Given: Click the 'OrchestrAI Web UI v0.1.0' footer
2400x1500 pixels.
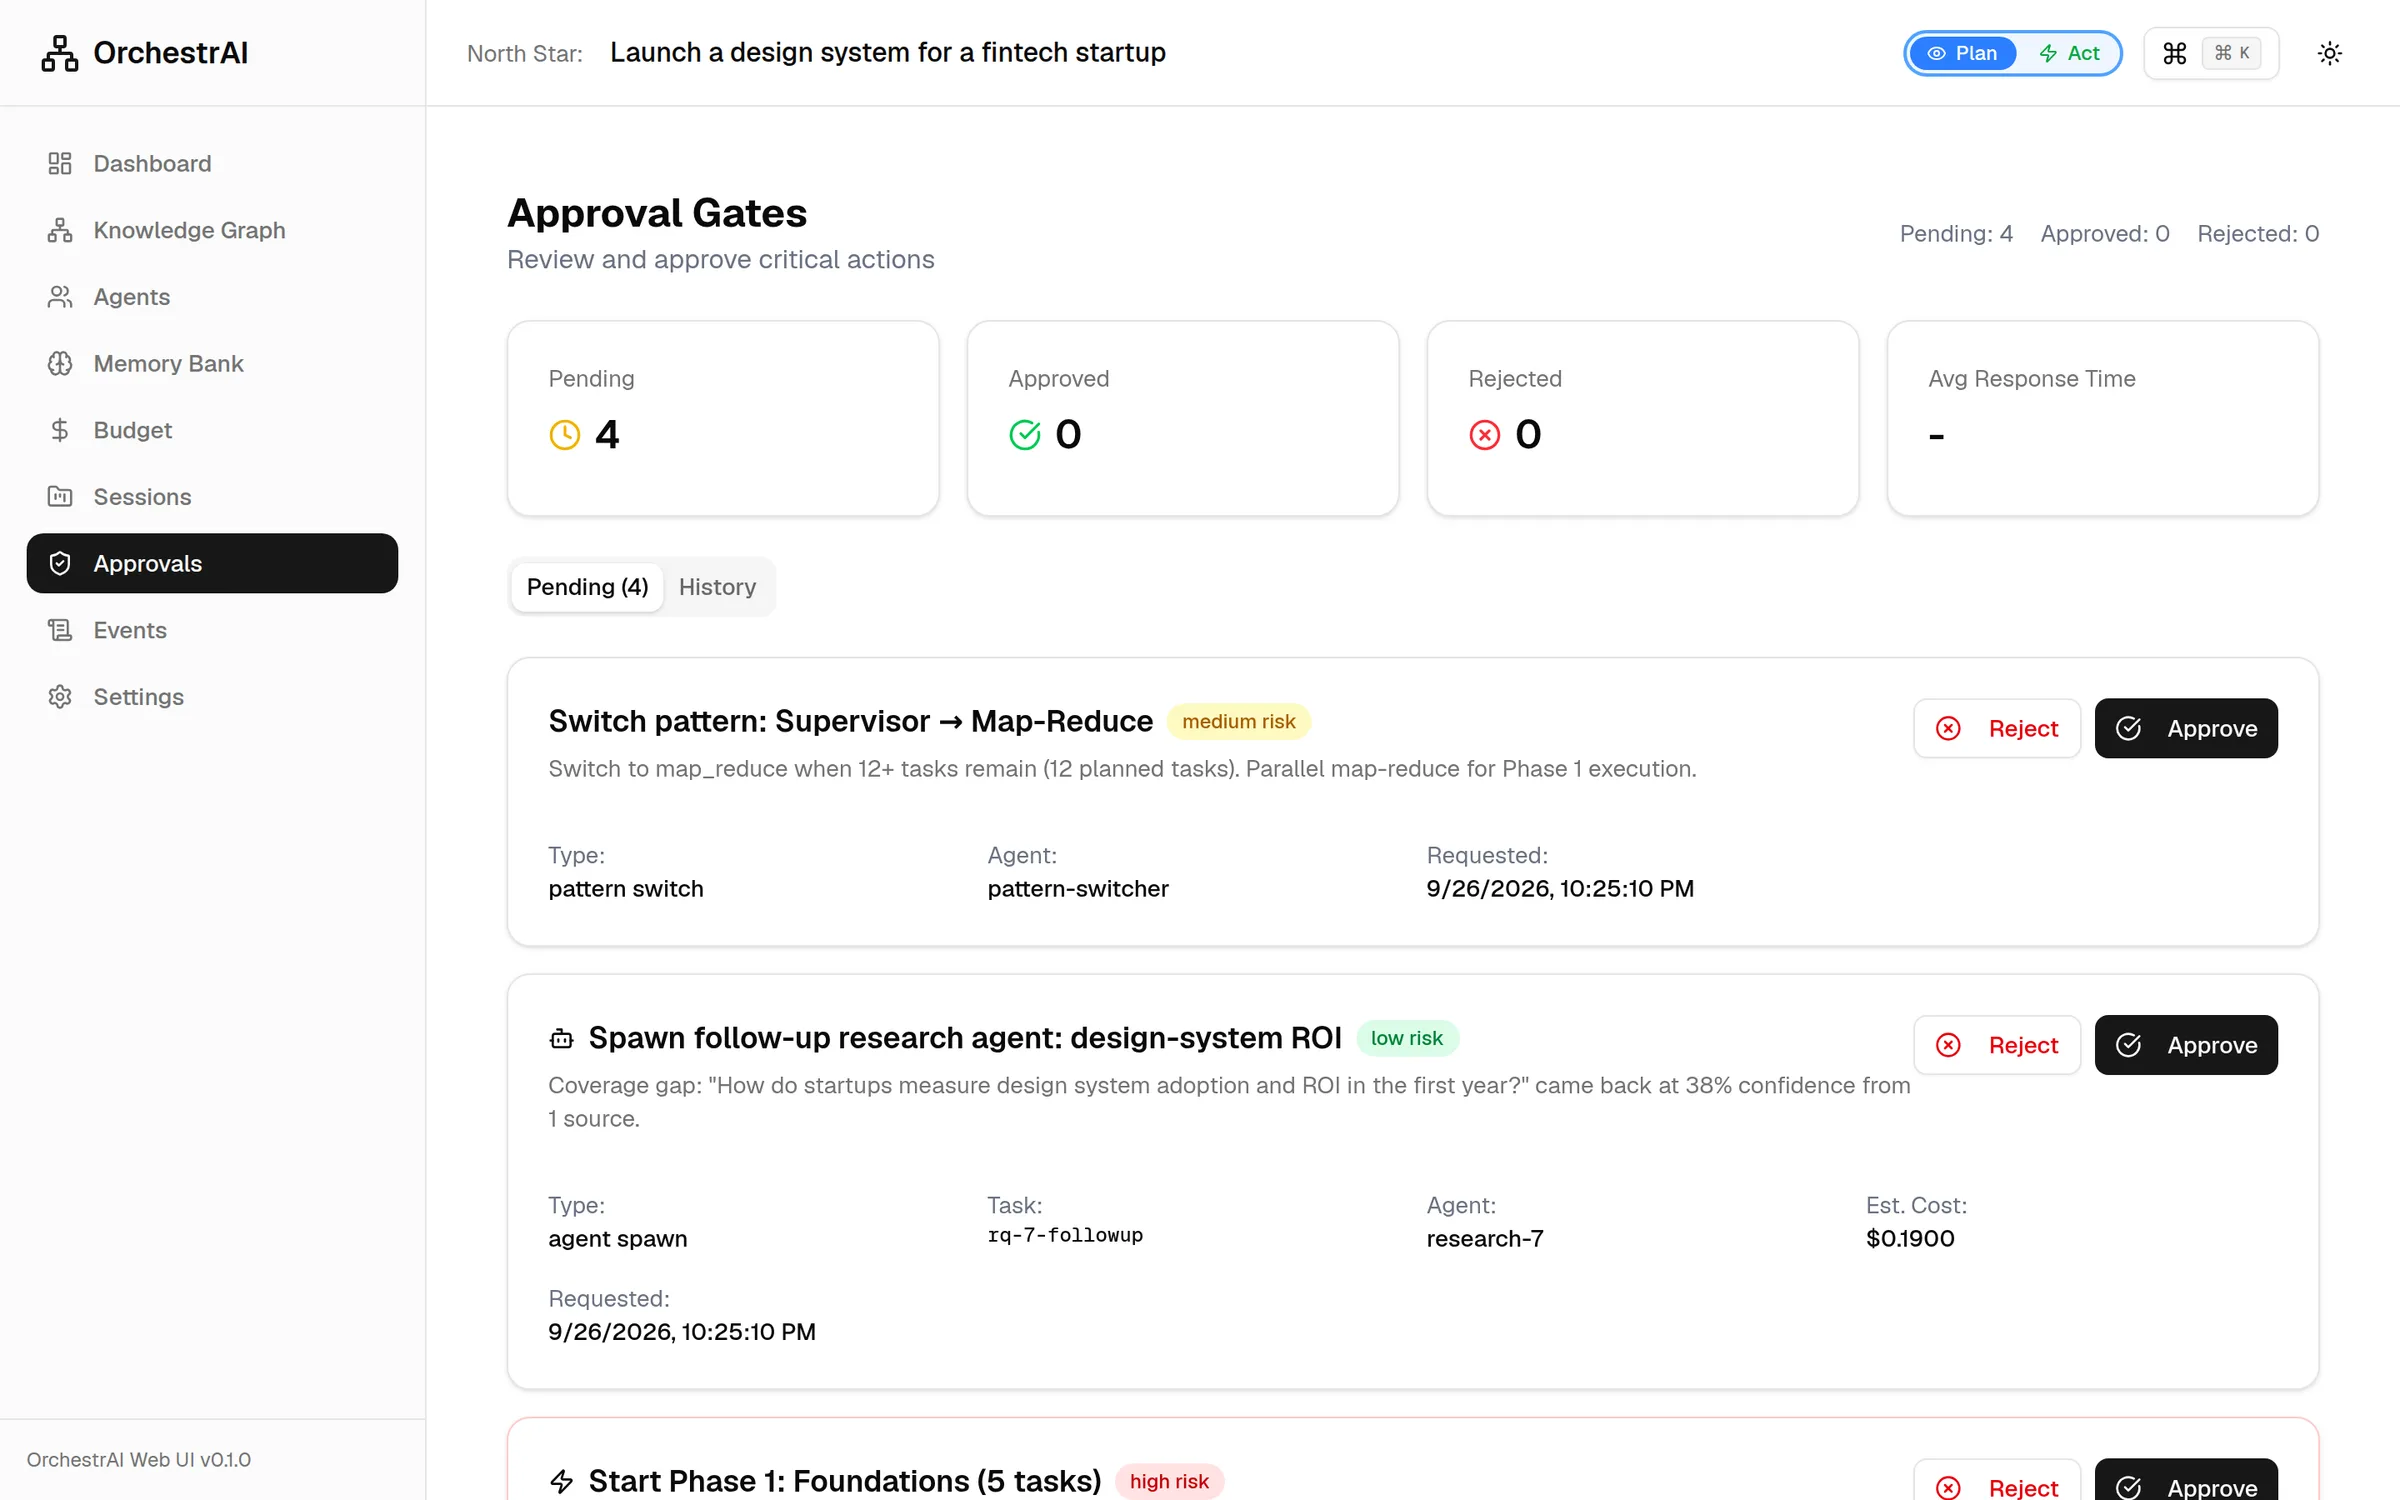Looking at the screenshot, I should [139, 1459].
